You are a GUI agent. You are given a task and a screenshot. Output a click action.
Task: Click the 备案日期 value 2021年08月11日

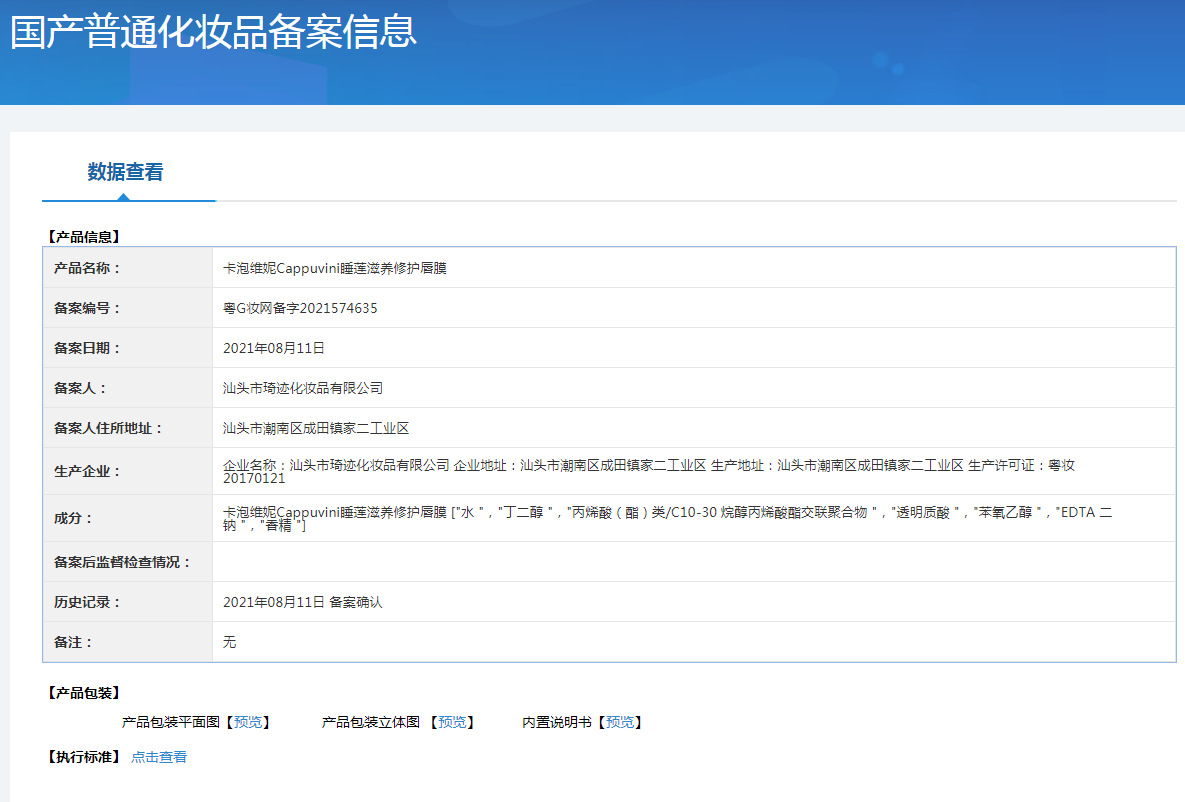[x=274, y=348]
